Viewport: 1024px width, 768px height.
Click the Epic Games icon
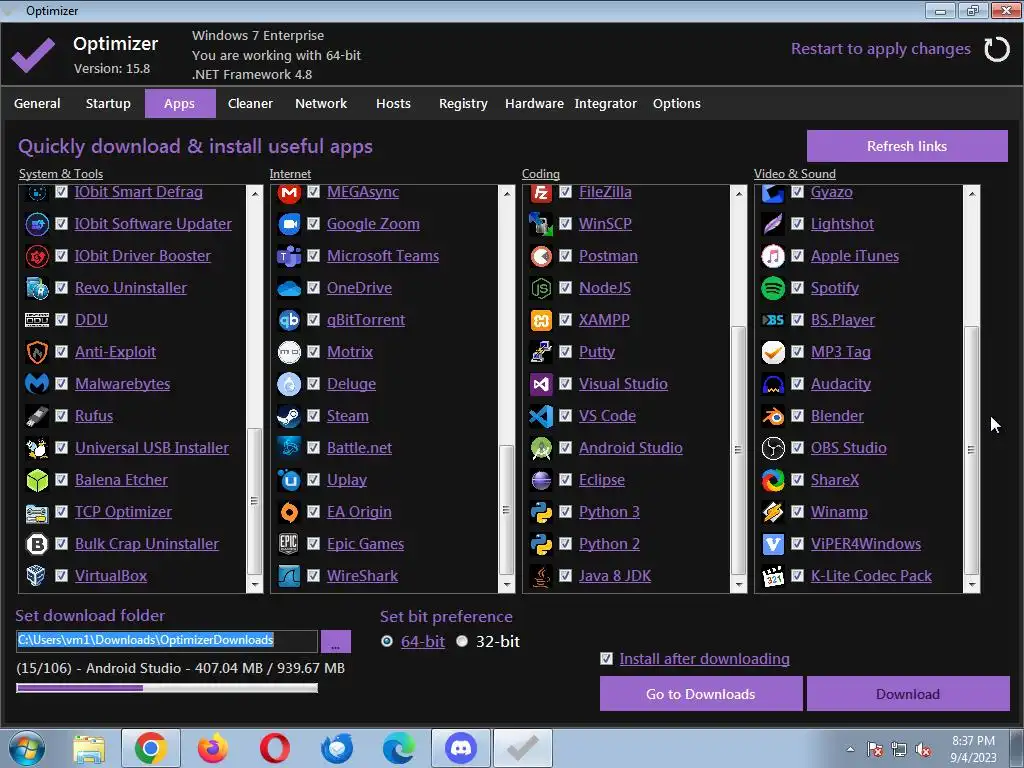[289, 543]
